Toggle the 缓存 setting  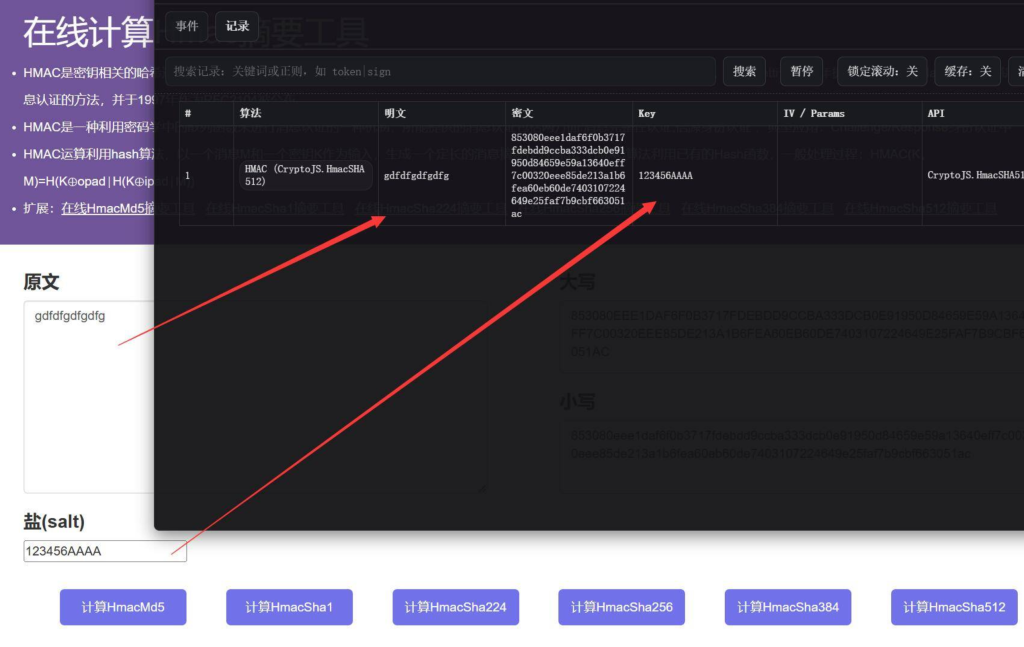click(x=967, y=71)
